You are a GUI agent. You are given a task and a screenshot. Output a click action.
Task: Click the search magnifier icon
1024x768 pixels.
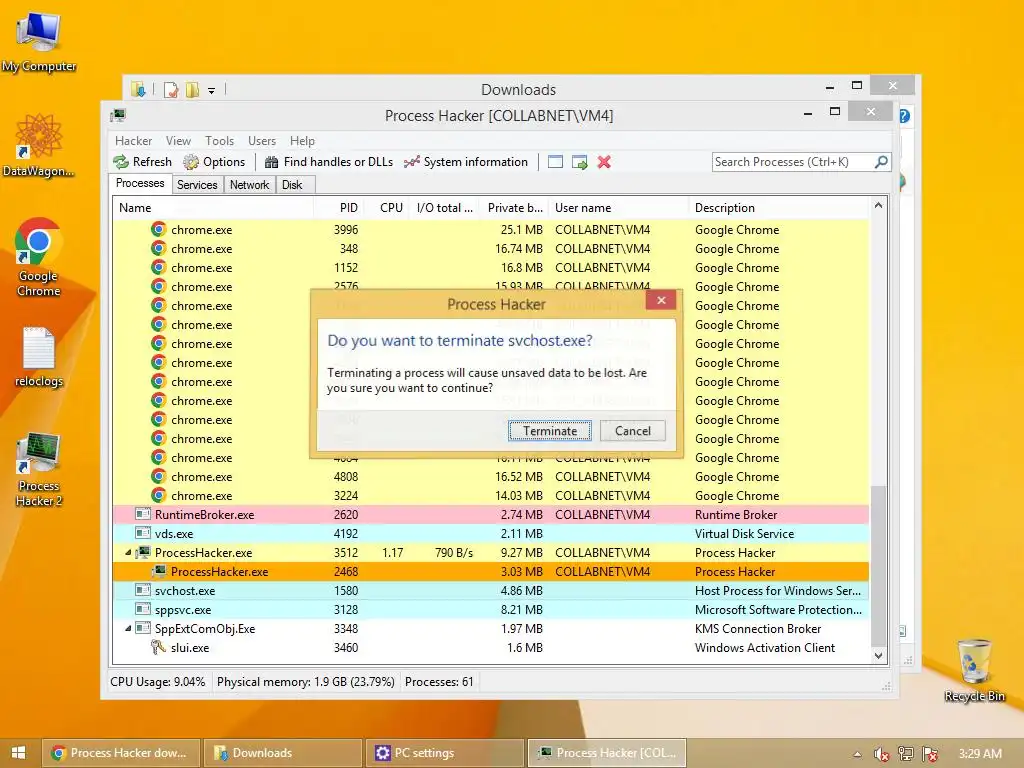click(x=881, y=161)
